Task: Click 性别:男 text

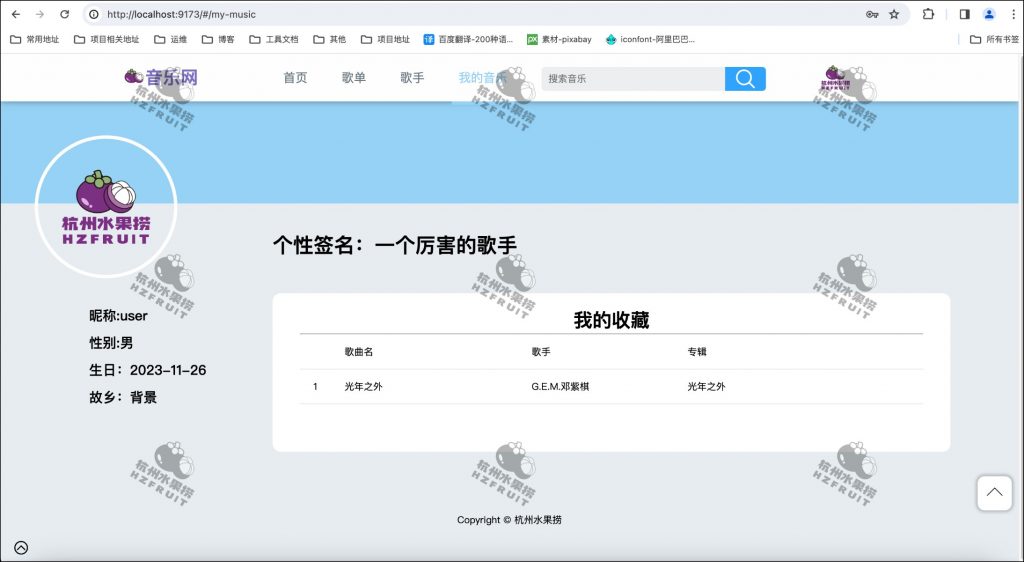Action: 111,343
